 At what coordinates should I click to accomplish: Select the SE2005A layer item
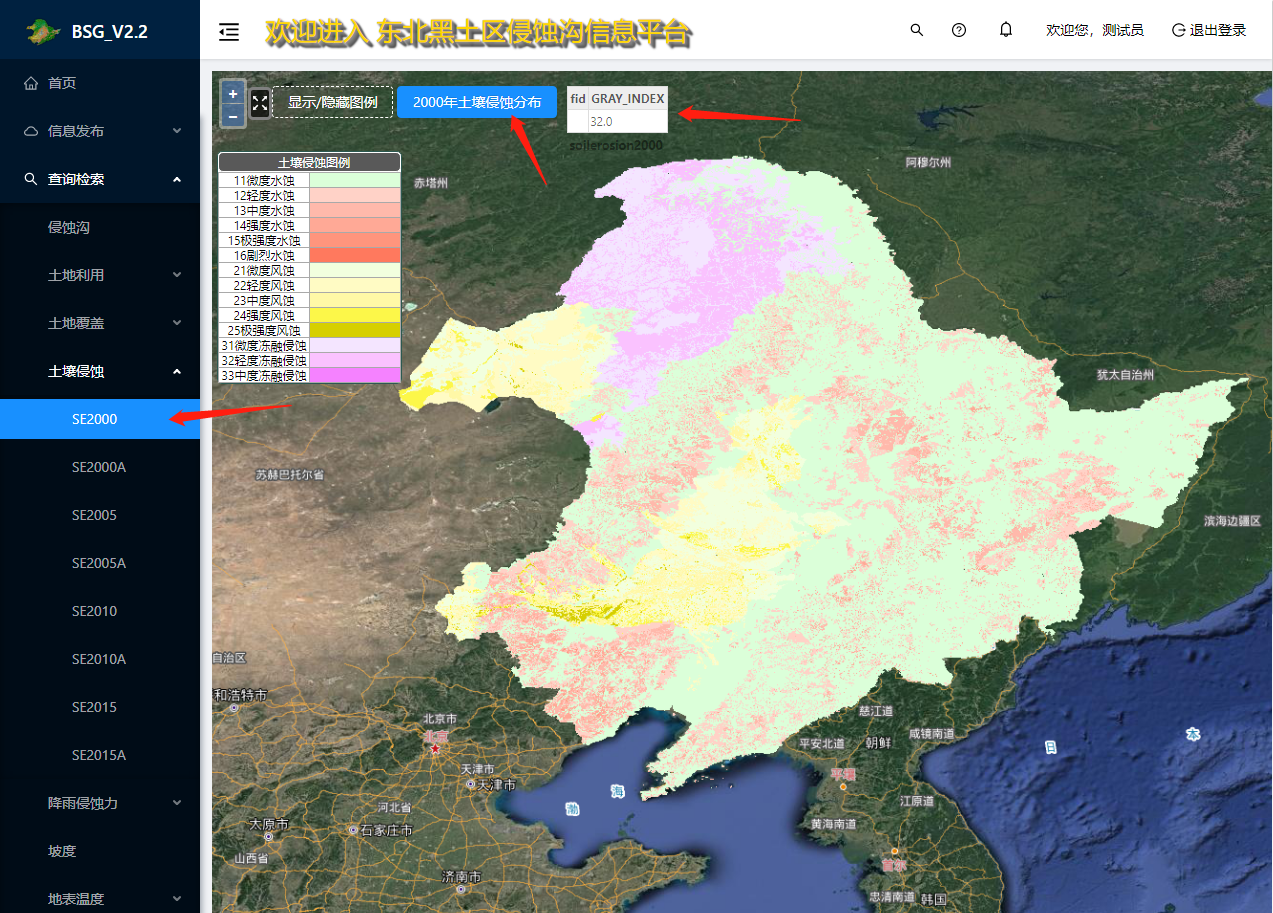[x=100, y=563]
